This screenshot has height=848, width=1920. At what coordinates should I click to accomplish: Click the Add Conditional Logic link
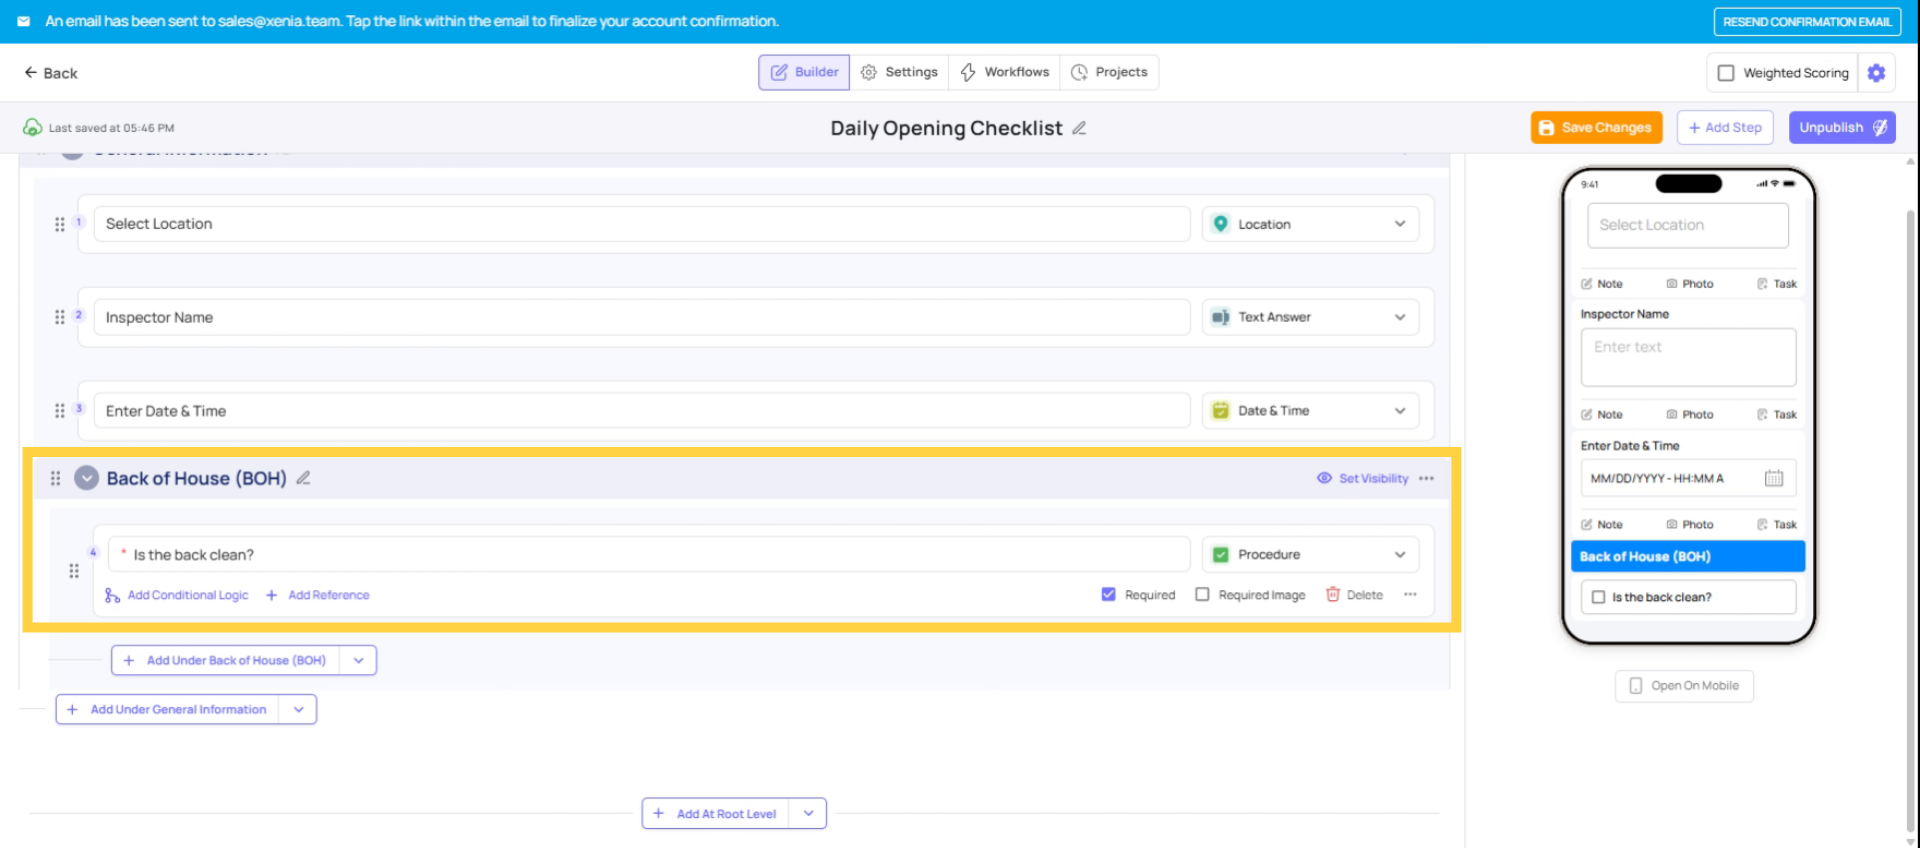[187, 595]
